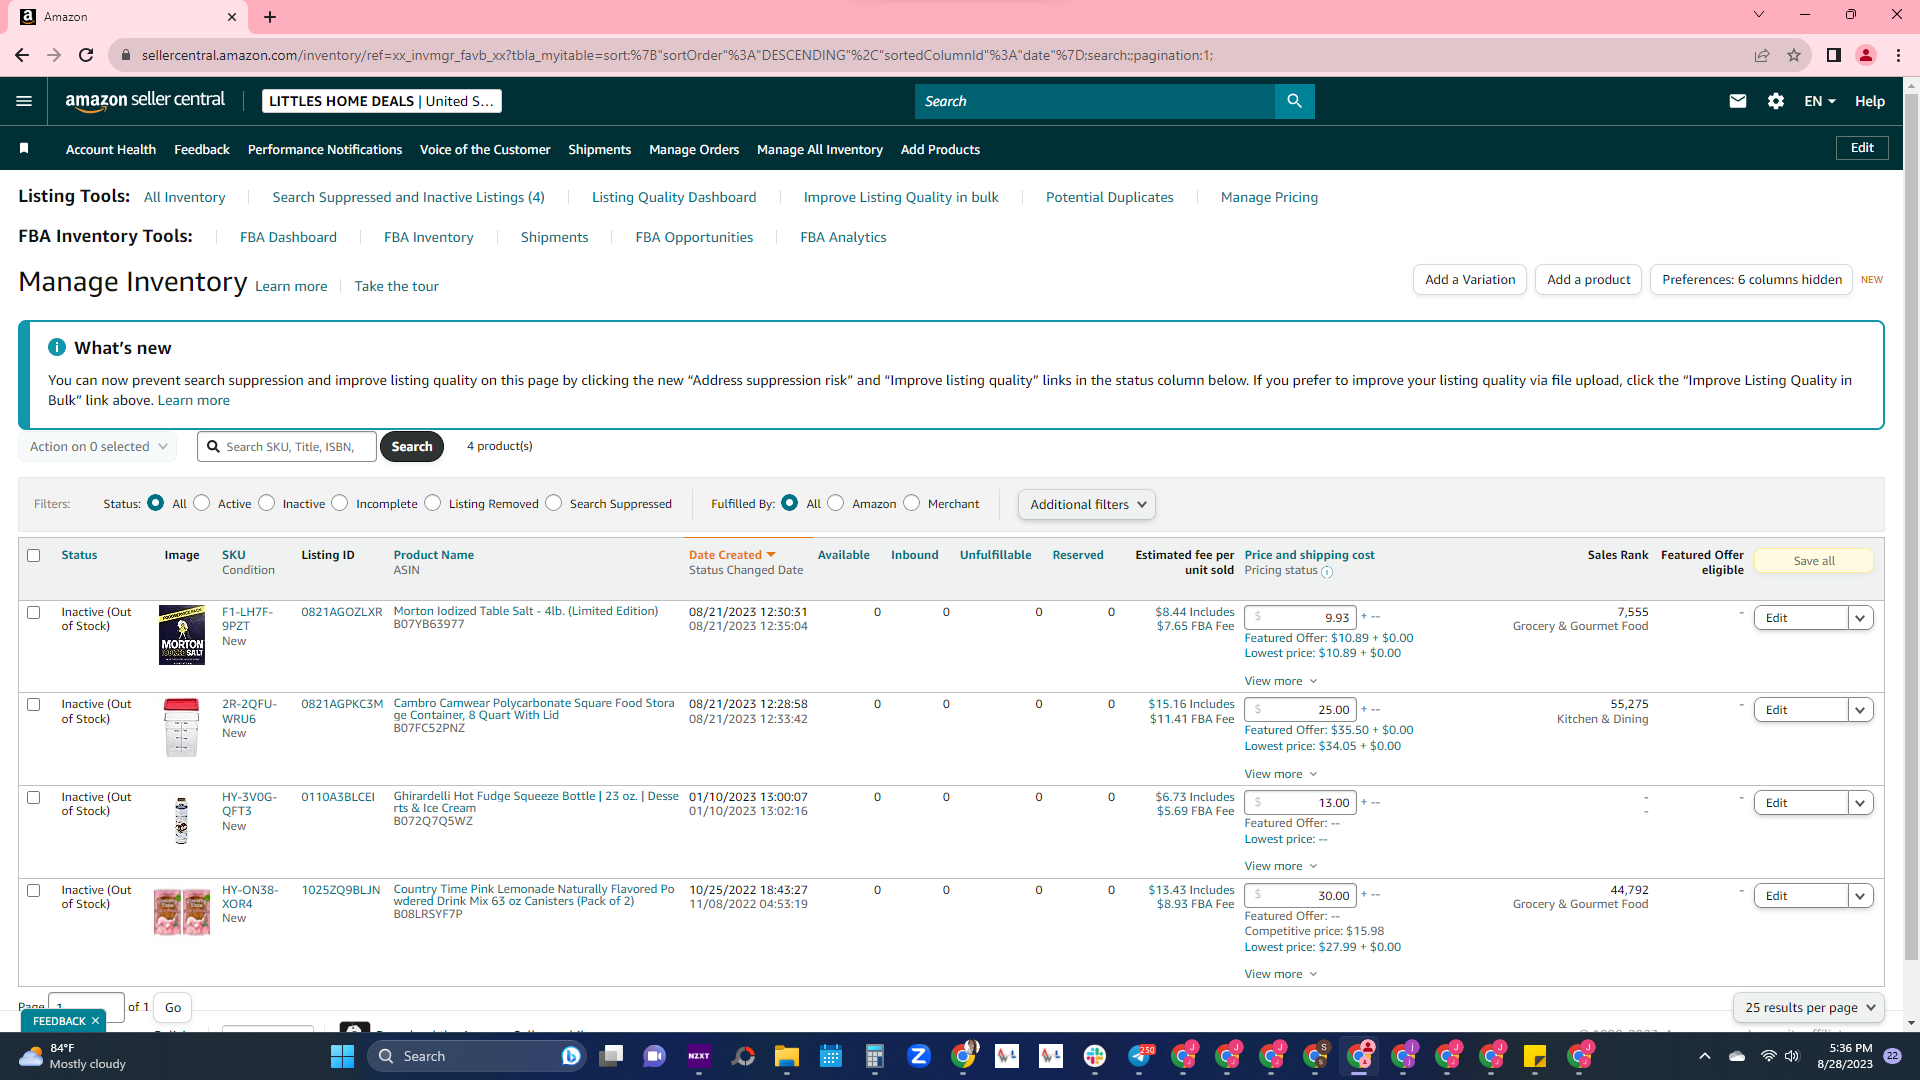Open the messages envelope icon

[1738, 101]
